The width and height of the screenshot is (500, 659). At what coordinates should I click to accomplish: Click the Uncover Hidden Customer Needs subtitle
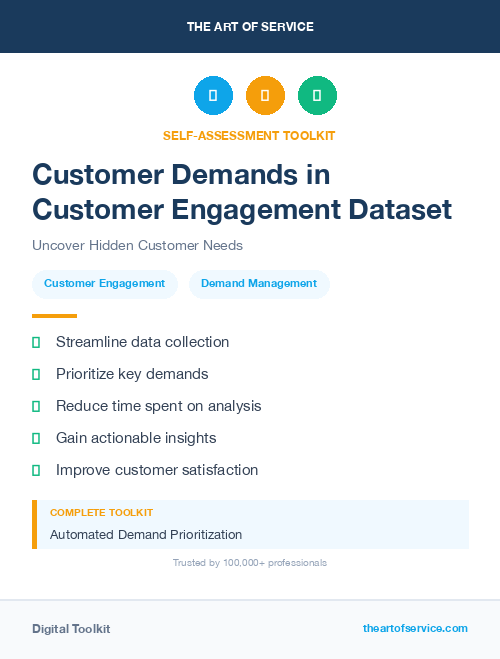(137, 245)
